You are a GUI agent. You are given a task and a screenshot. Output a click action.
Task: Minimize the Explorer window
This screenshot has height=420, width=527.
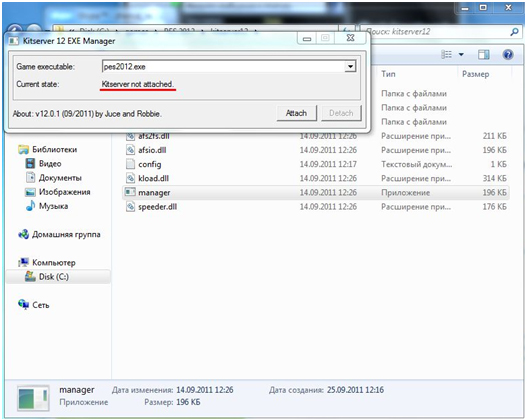coord(465,7)
